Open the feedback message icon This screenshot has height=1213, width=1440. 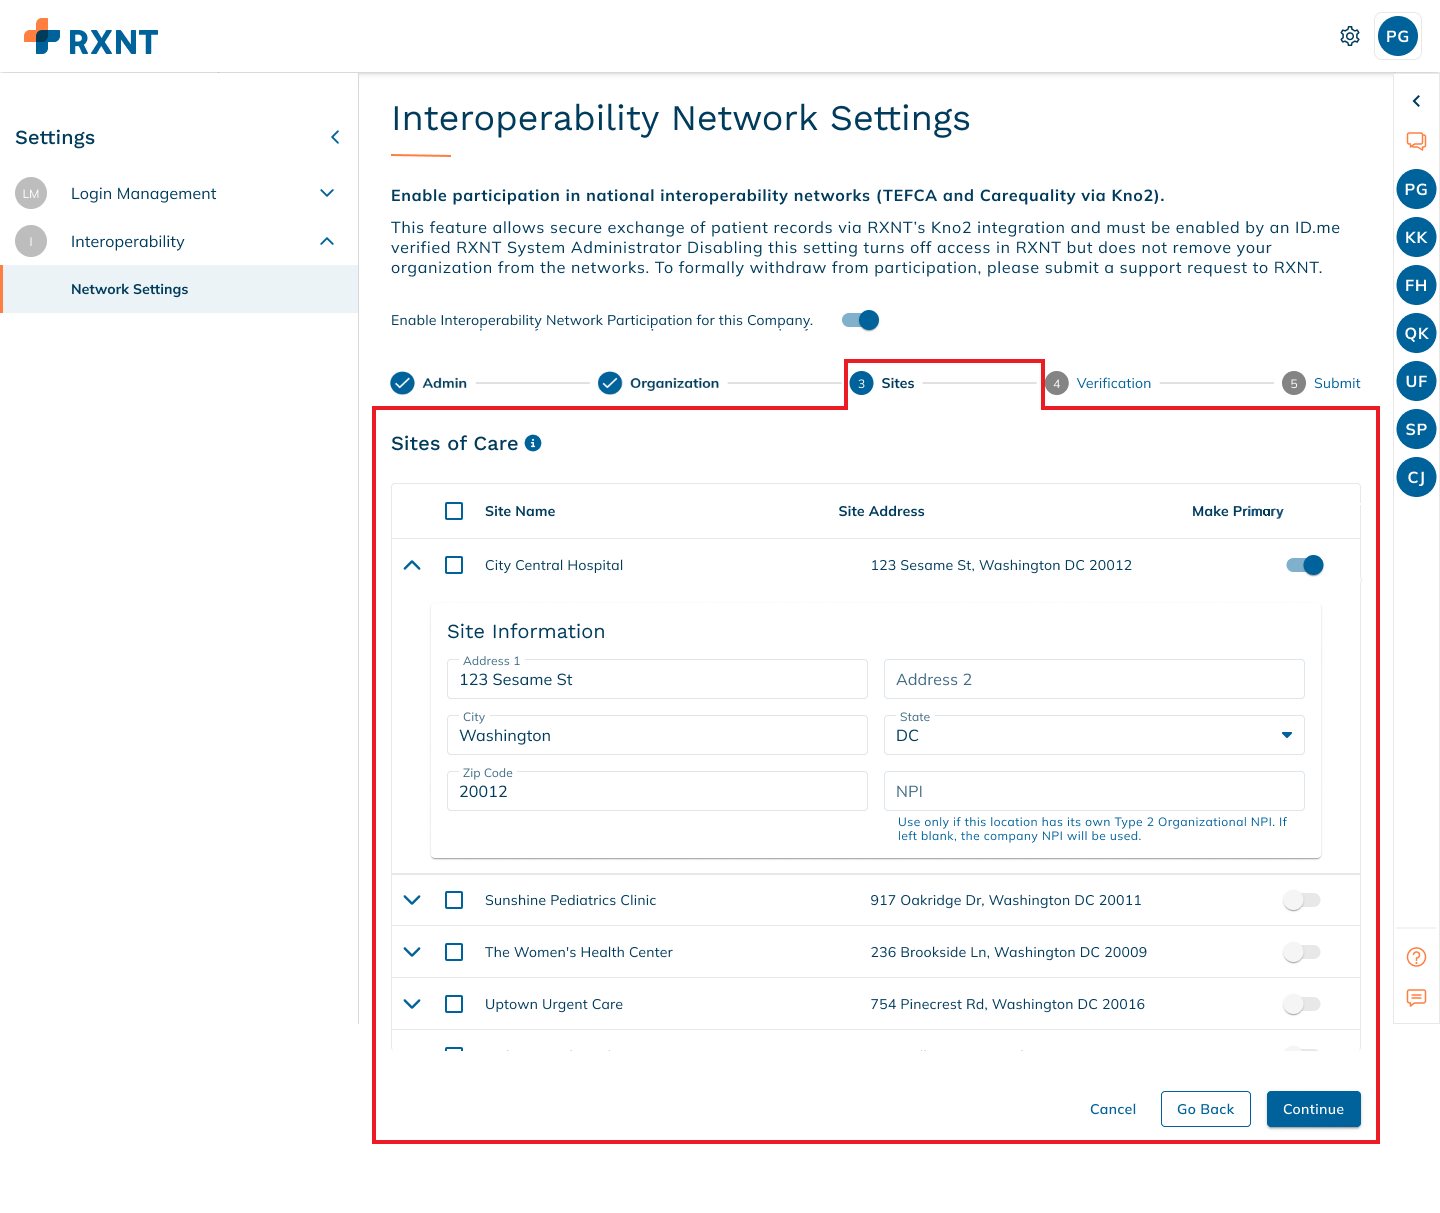click(1416, 997)
